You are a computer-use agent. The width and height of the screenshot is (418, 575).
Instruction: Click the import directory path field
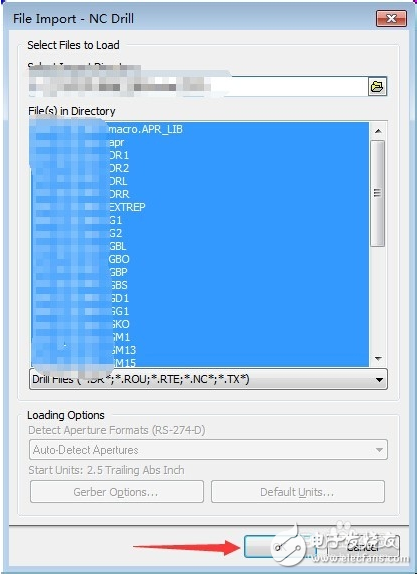[x=198, y=87]
